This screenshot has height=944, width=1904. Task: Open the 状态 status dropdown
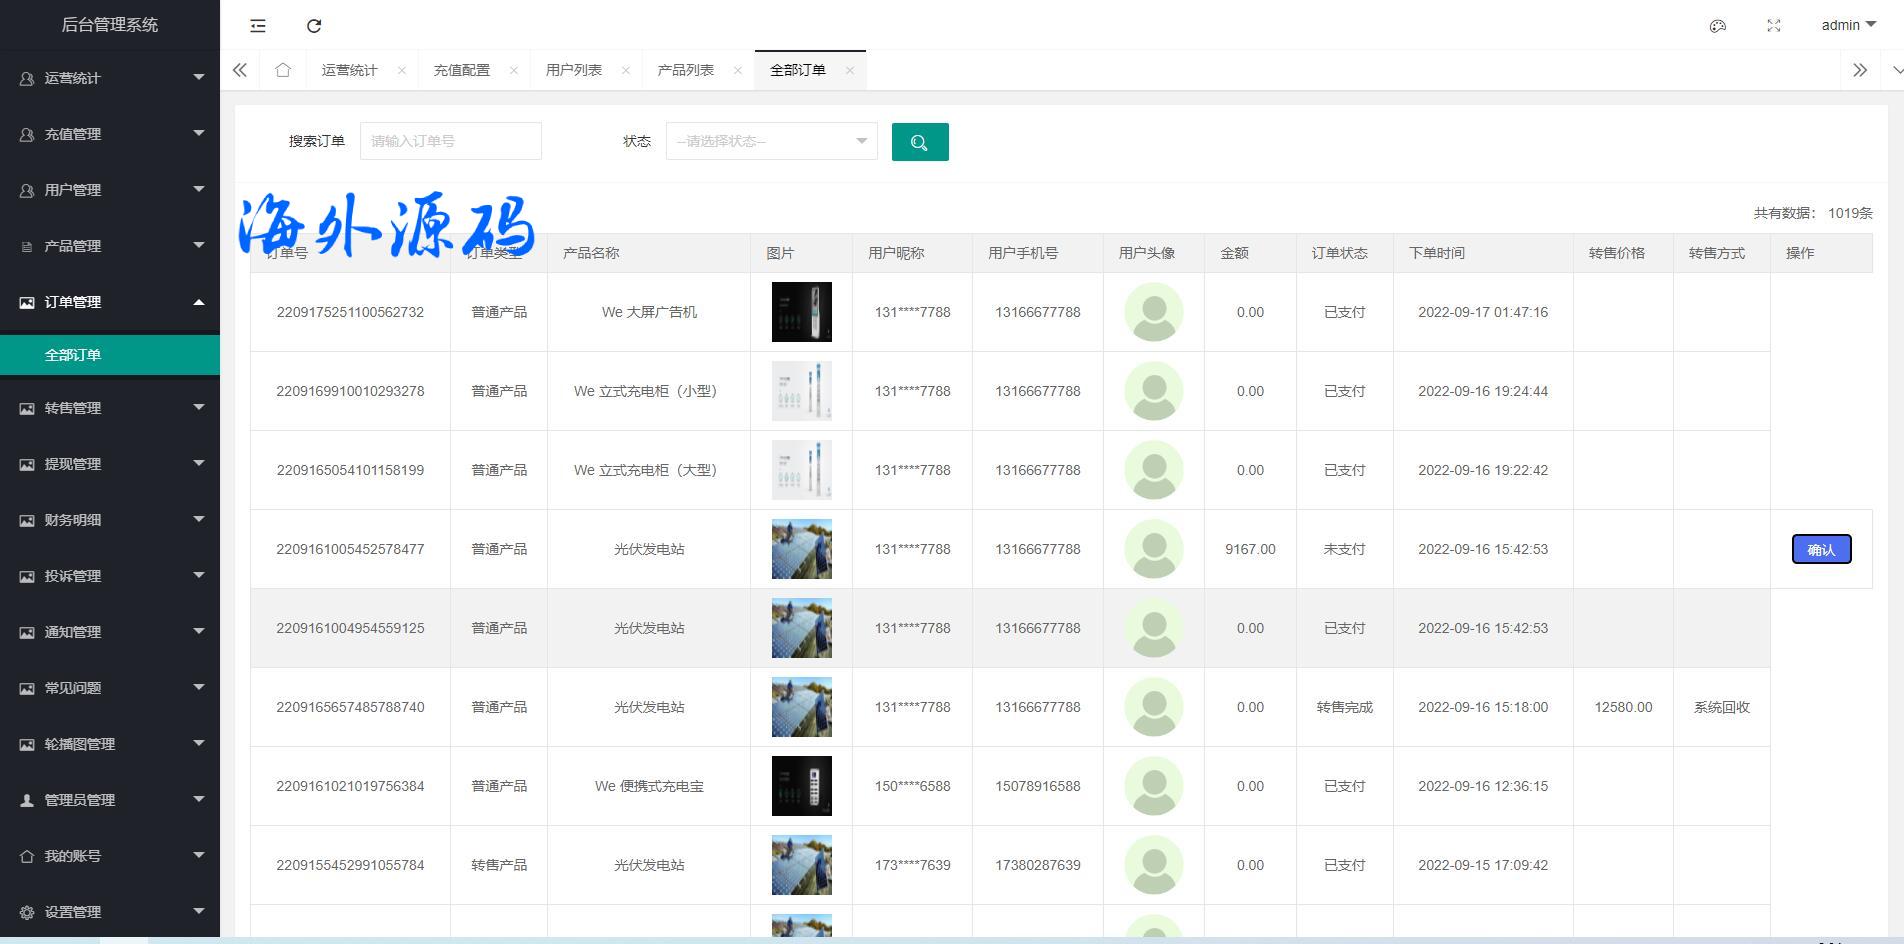[771, 142]
